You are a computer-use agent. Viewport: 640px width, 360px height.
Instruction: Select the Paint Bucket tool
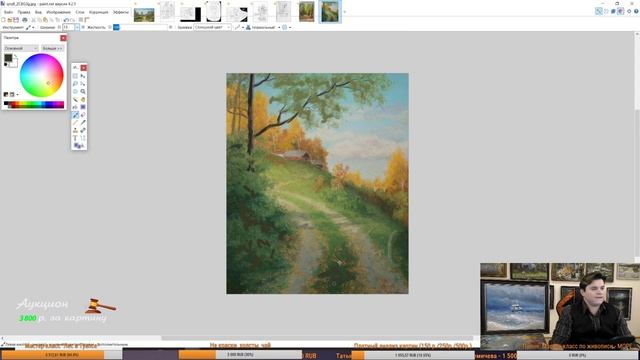pos(75,107)
